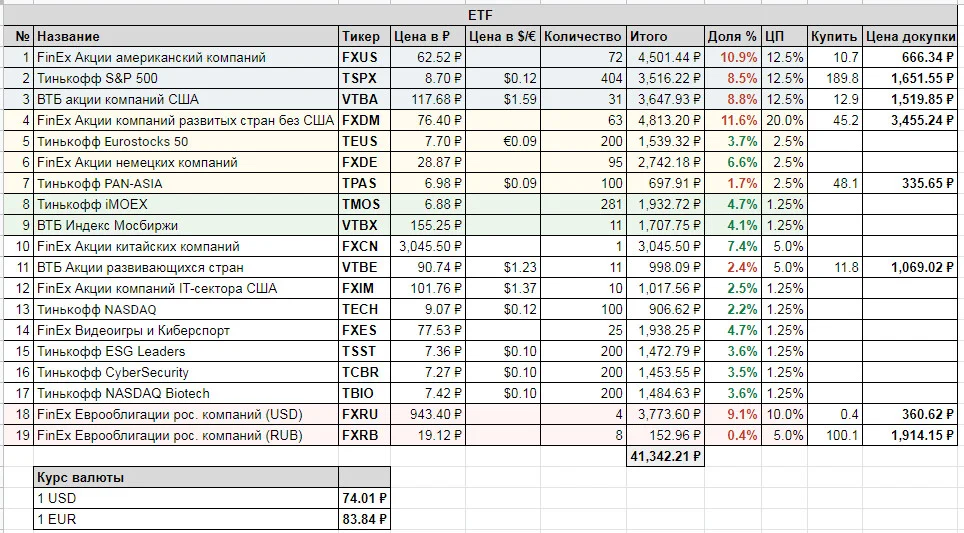The height and width of the screenshot is (533, 964).
Task: Select the $1.23 price cell
Action: 503,267
